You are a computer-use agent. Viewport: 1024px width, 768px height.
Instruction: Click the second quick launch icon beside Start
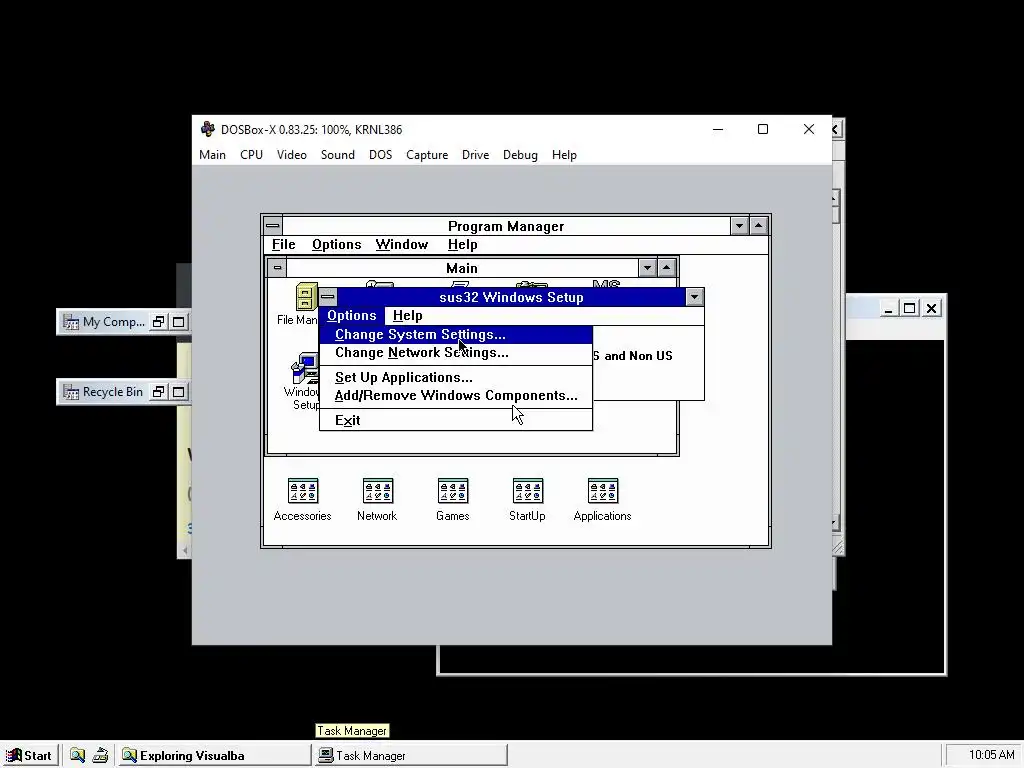[100, 756]
